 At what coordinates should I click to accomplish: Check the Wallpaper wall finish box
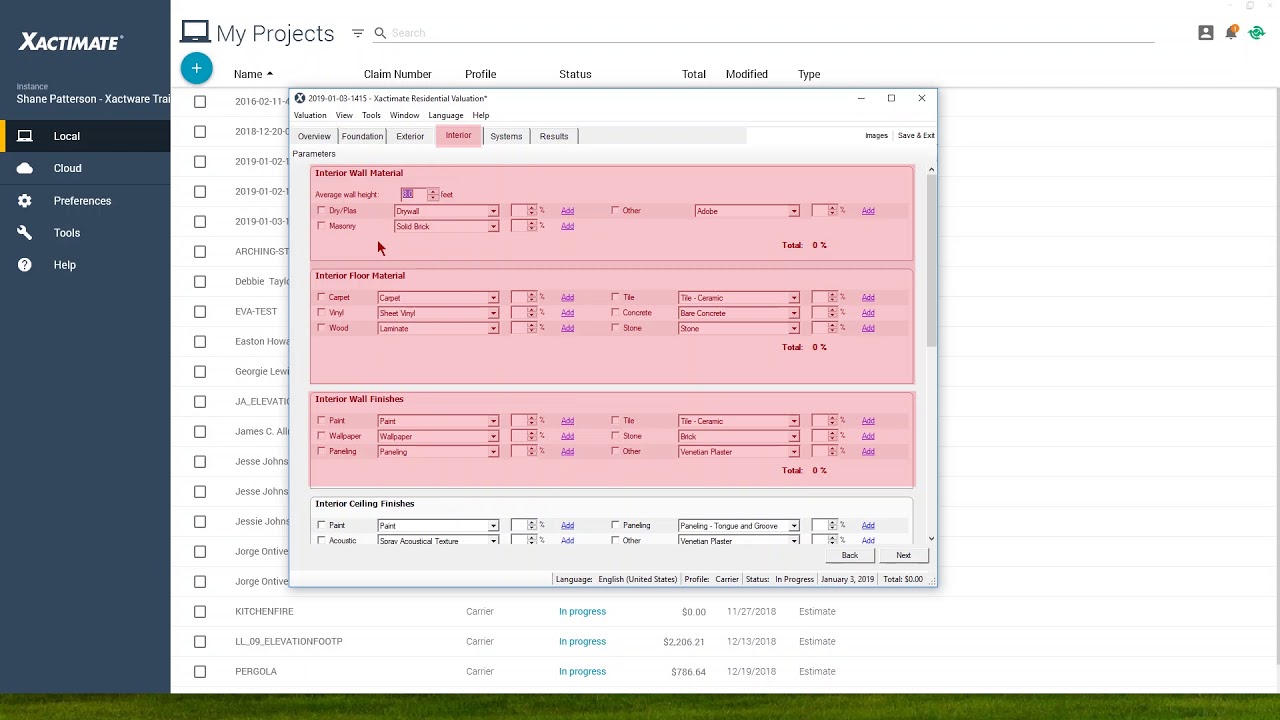pyautogui.click(x=321, y=436)
